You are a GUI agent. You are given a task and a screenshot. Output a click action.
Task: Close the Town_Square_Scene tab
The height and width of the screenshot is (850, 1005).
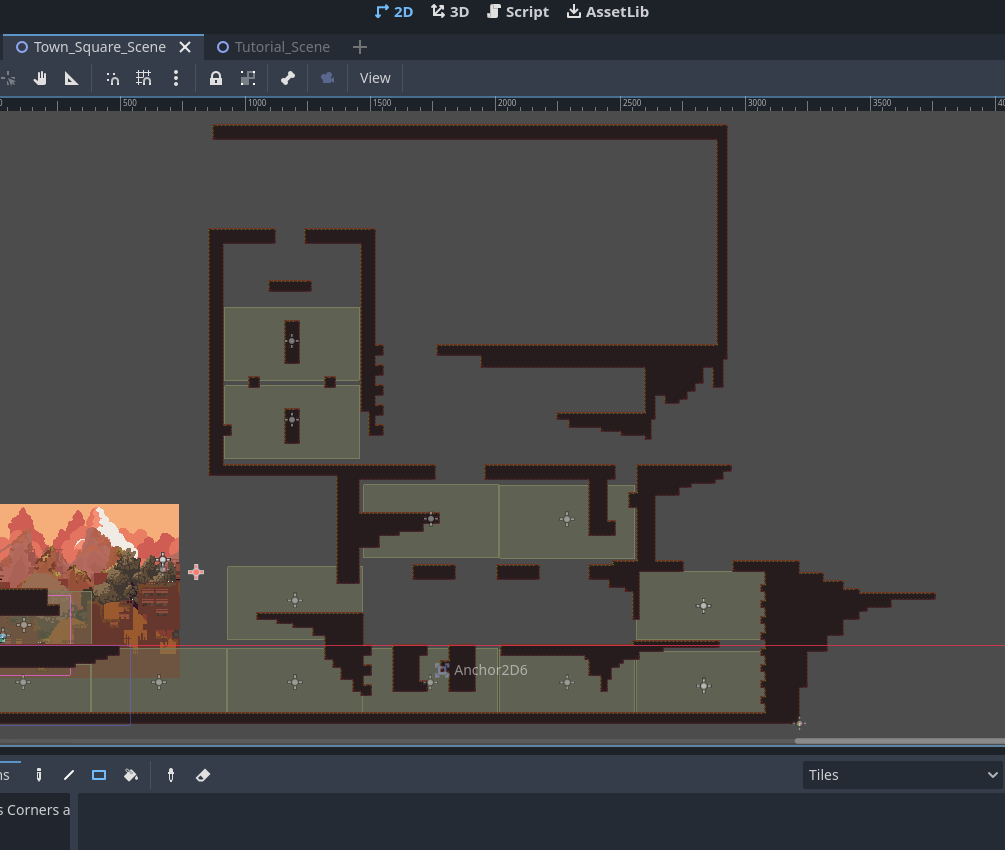pyautogui.click(x=185, y=47)
